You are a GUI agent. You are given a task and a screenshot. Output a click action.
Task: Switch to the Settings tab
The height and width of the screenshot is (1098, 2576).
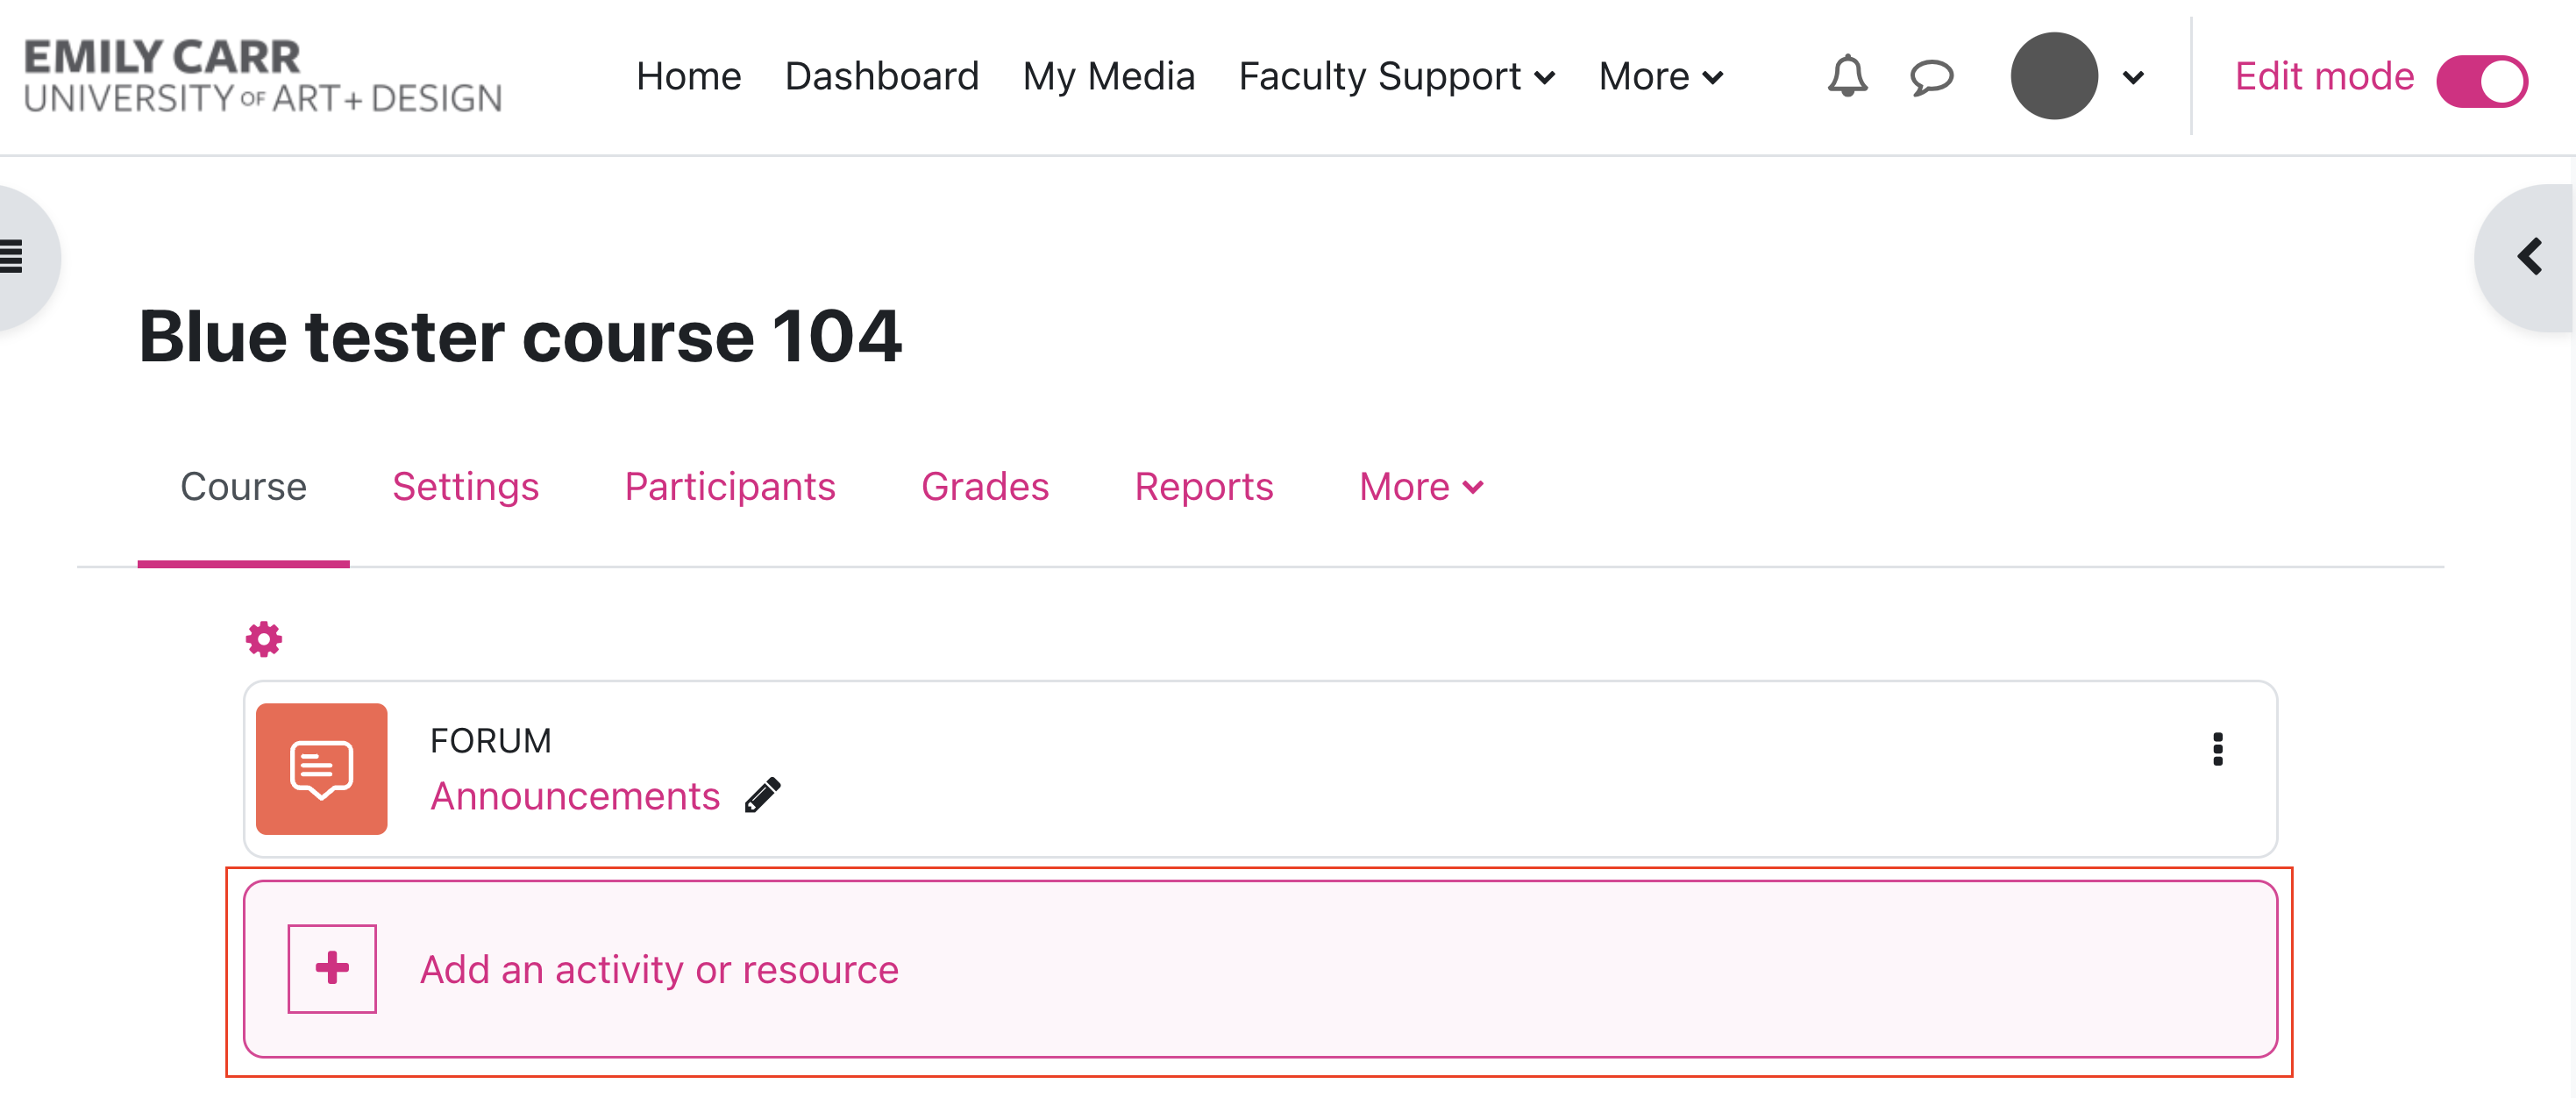[x=465, y=487]
